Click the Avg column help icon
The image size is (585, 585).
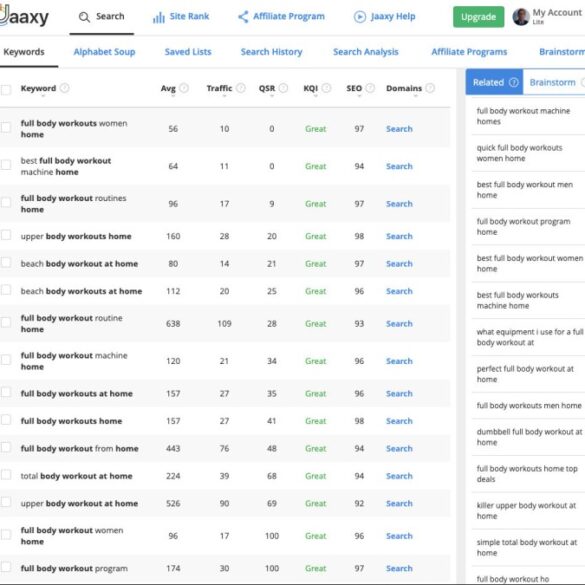(x=184, y=88)
